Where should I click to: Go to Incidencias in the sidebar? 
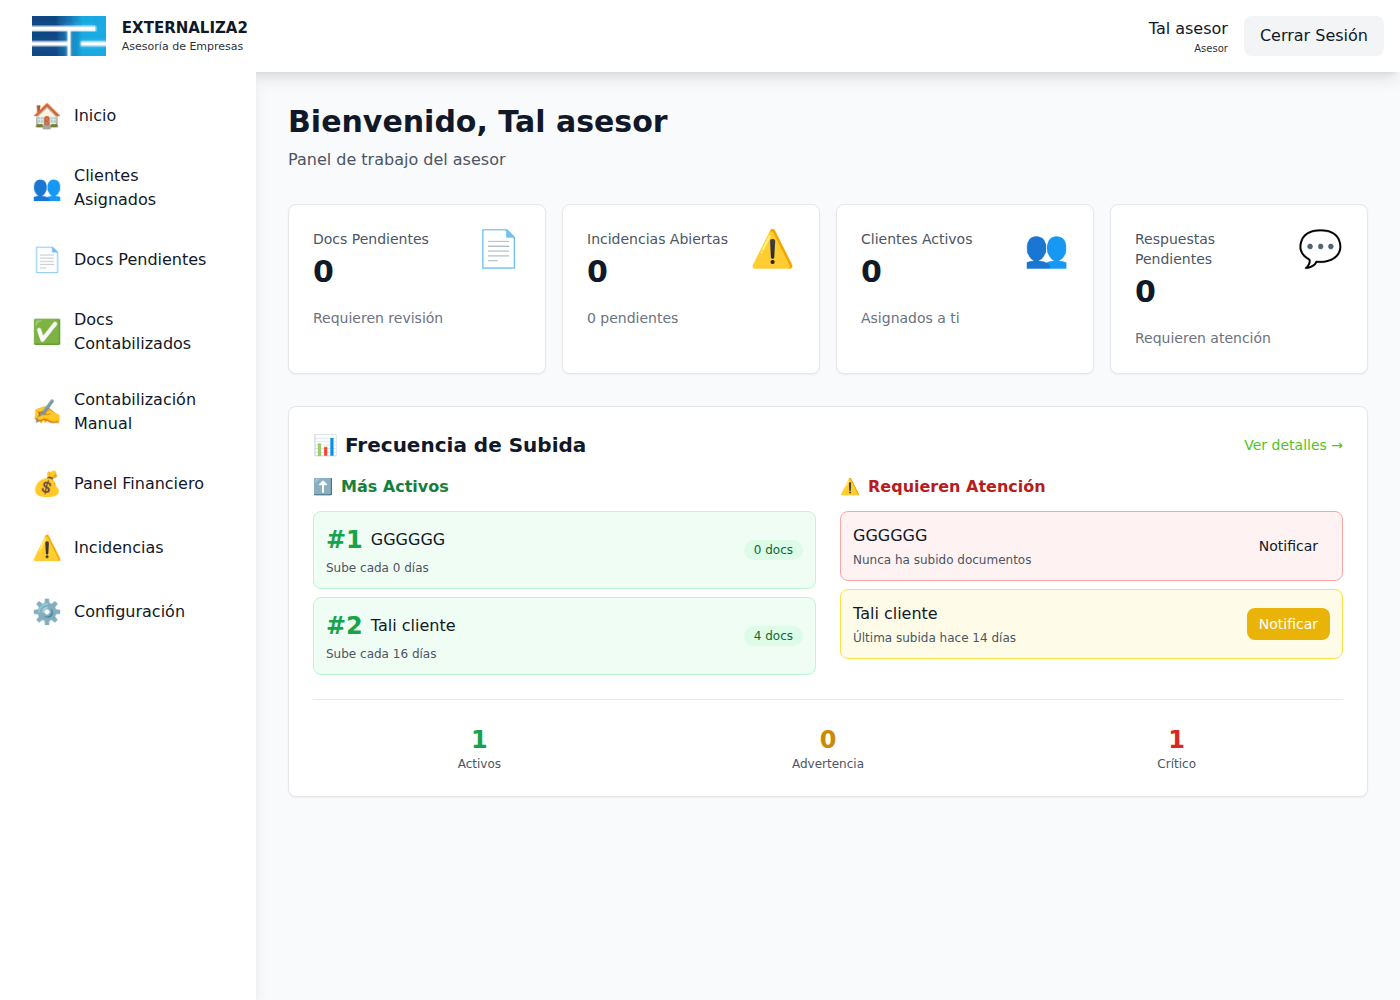118,548
